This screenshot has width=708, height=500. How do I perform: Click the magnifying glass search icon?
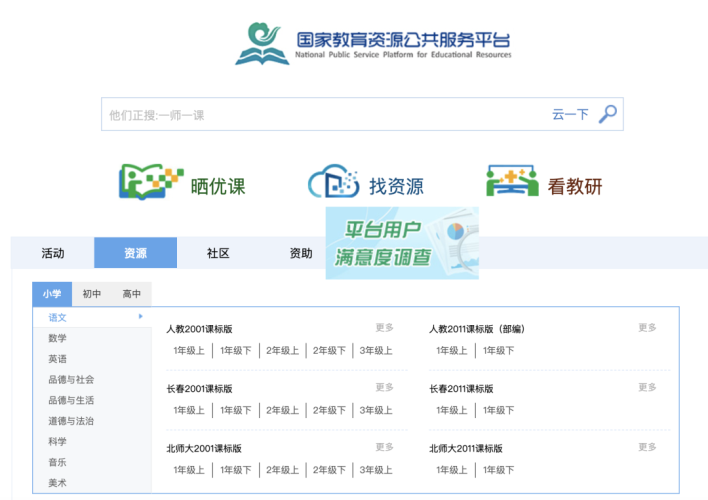point(608,114)
